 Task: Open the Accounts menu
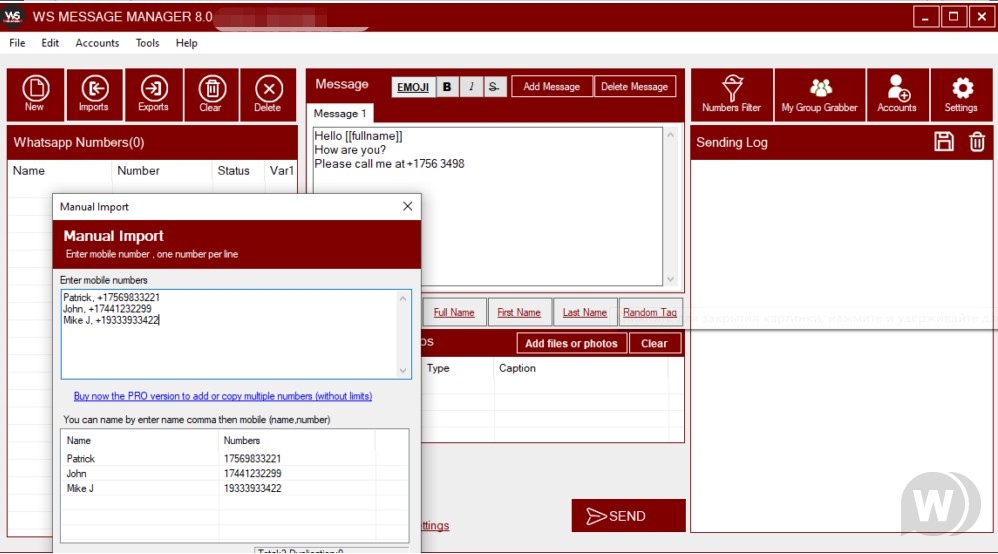97,43
